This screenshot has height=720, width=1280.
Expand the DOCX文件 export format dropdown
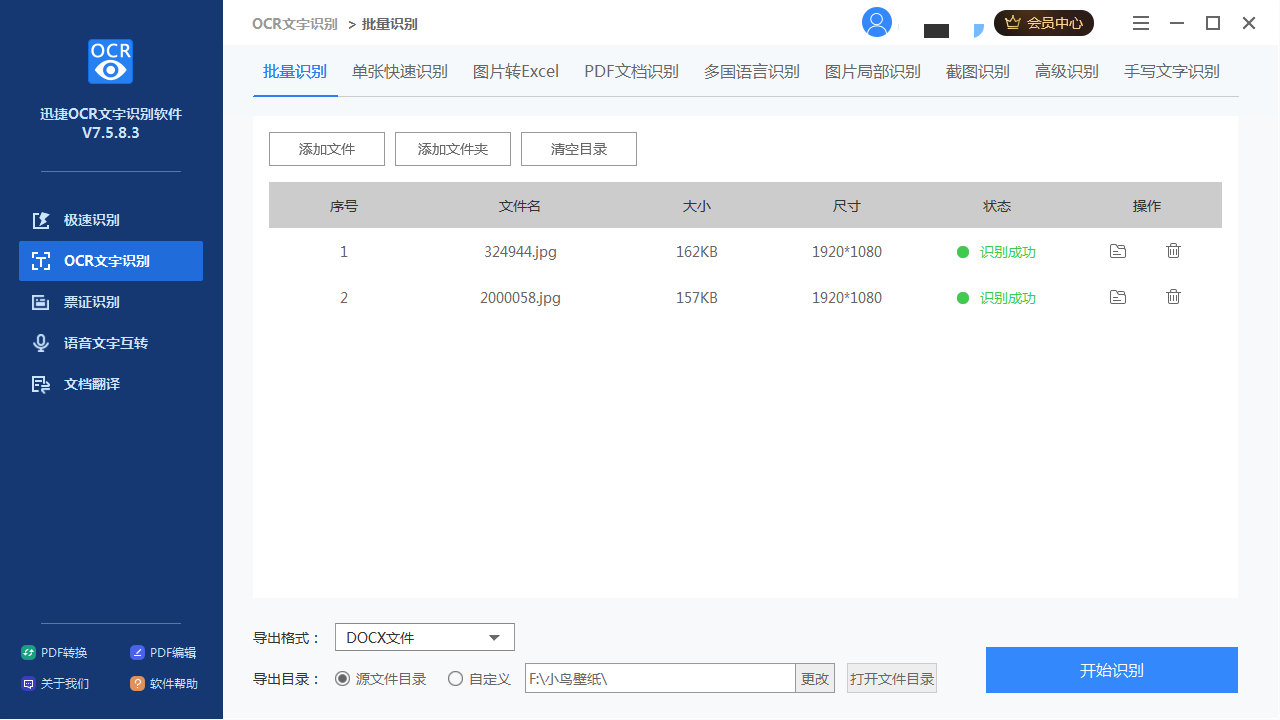click(x=425, y=637)
